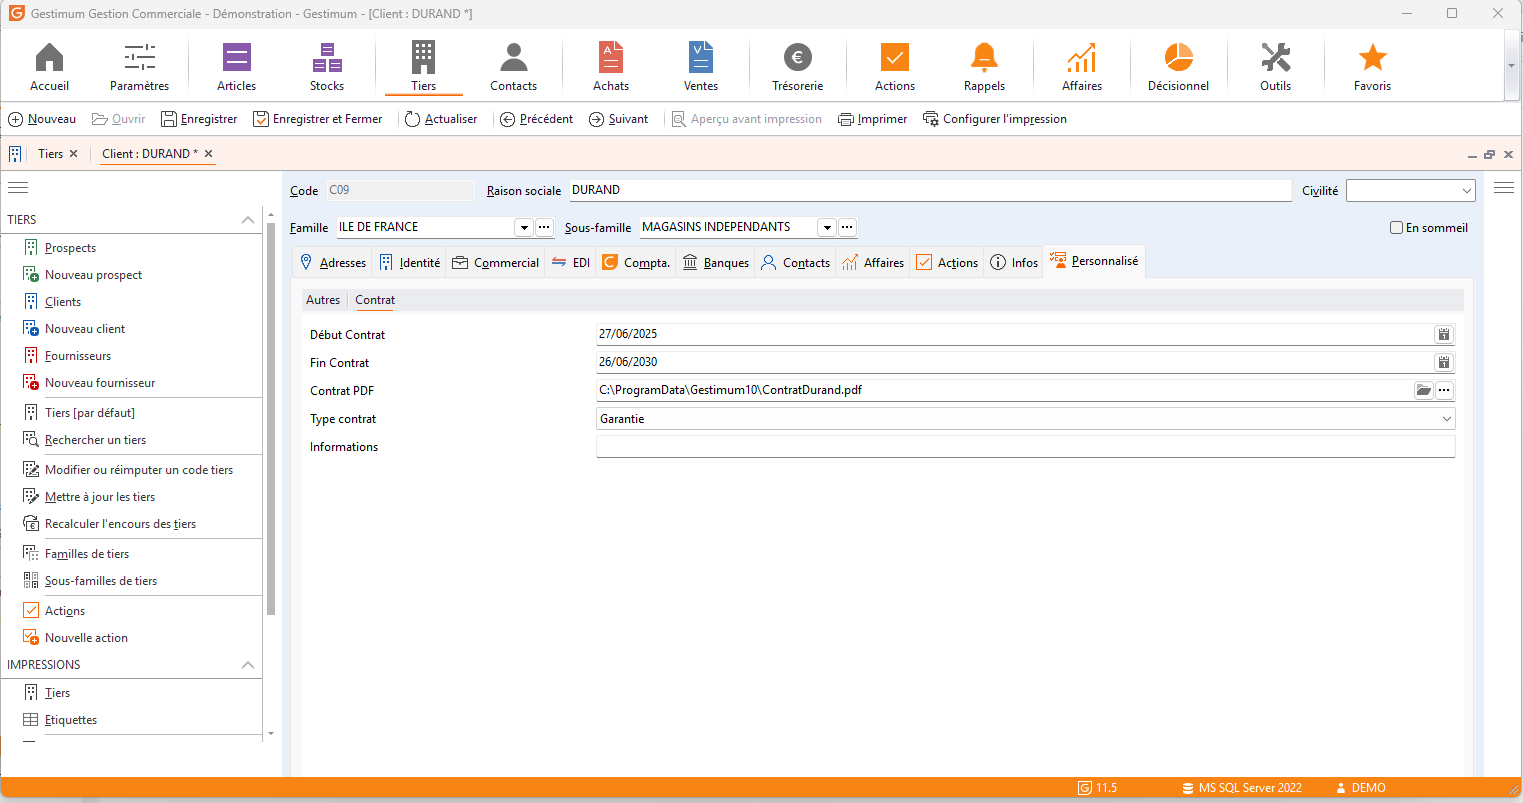Open the Famille dropdown arrow

(523, 227)
